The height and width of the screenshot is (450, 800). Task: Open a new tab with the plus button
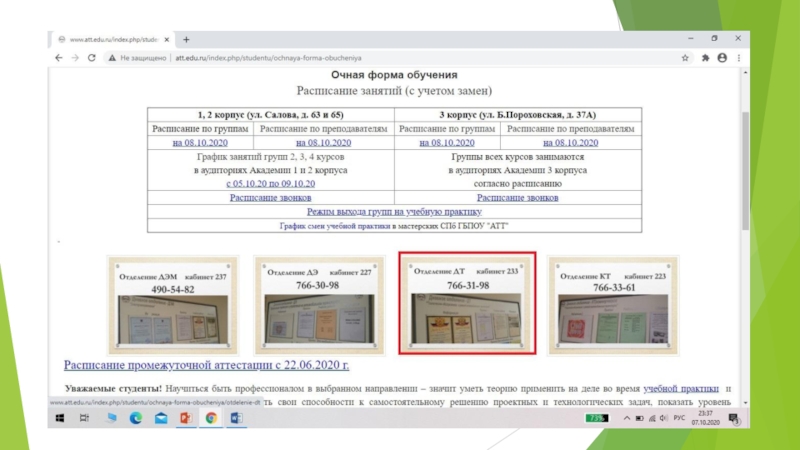(x=187, y=39)
